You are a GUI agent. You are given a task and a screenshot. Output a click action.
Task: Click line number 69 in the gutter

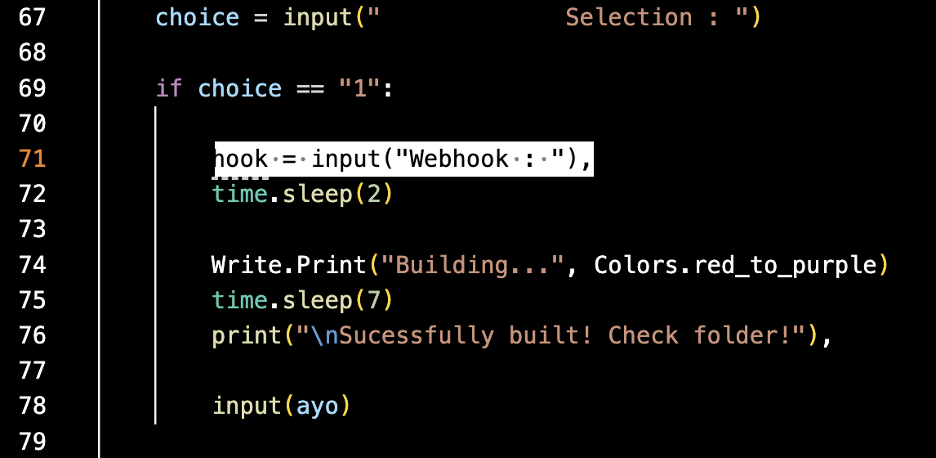33,89
